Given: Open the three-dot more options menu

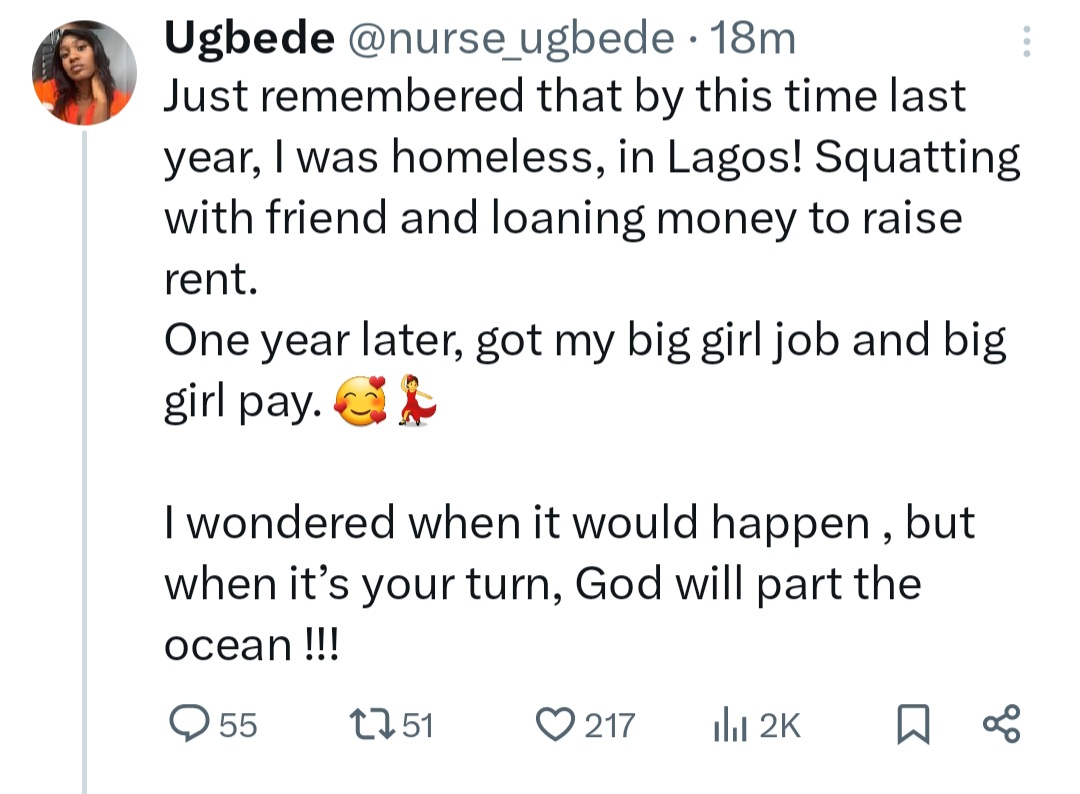Looking at the screenshot, I should coord(1024,42).
